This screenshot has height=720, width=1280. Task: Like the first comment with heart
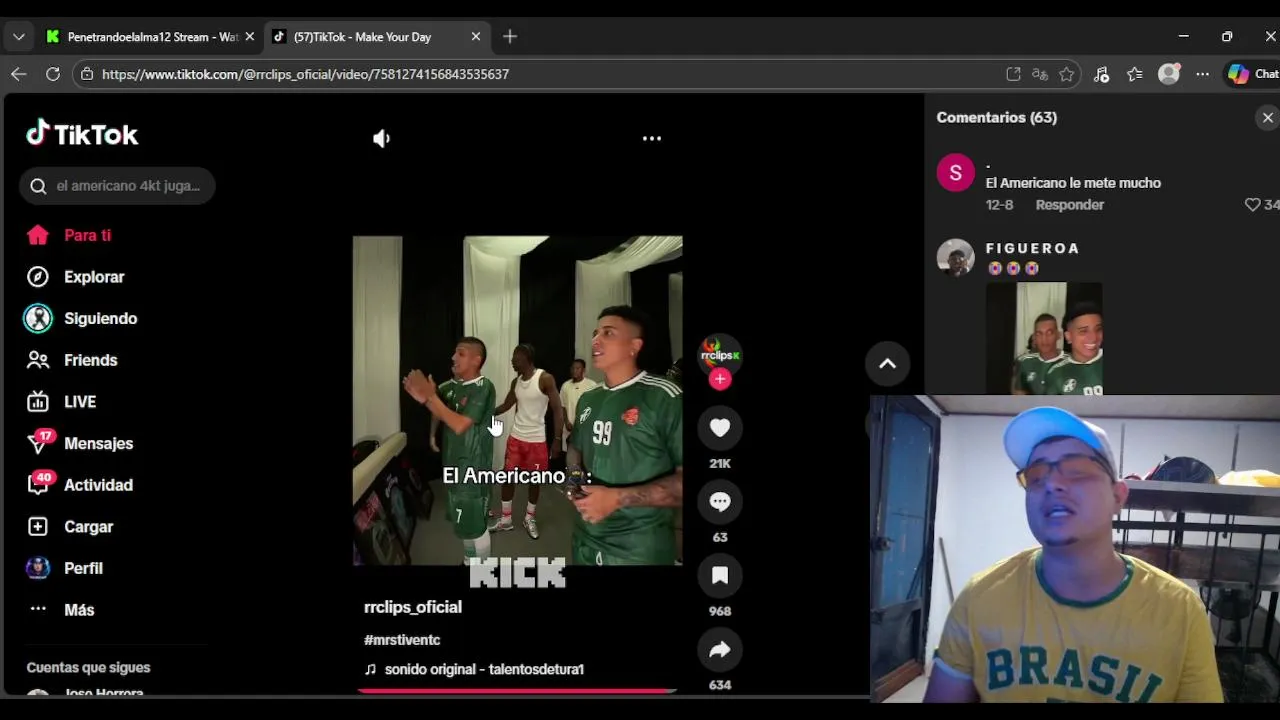pos(1252,205)
